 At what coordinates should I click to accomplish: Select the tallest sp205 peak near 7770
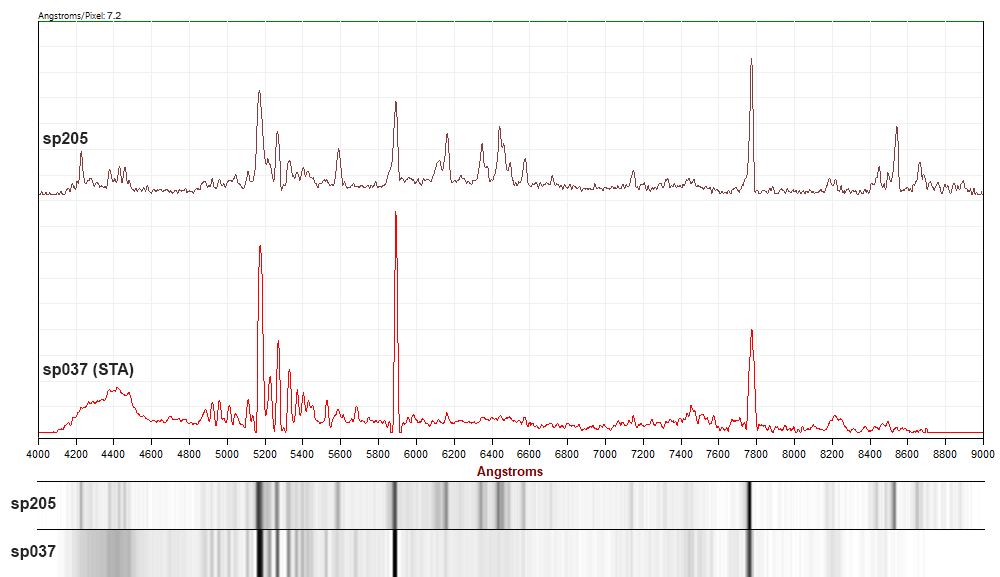click(751, 62)
